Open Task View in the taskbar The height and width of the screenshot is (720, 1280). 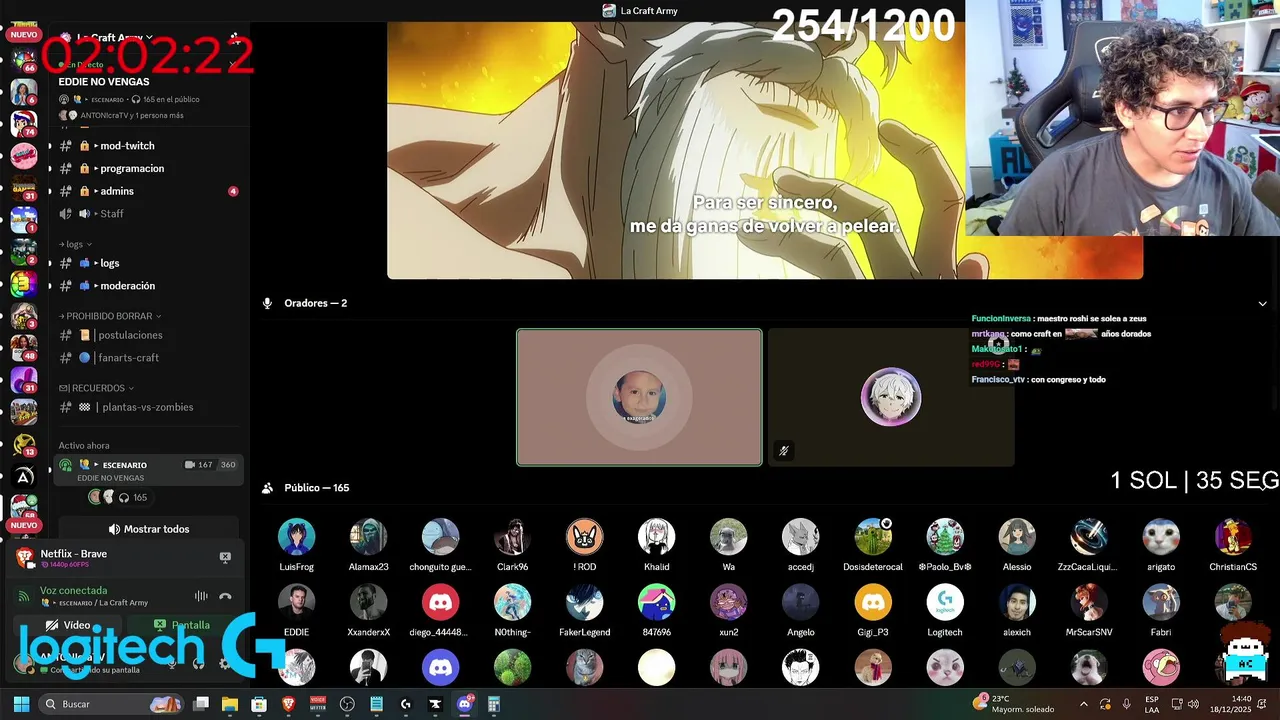pyautogui.click(x=201, y=704)
